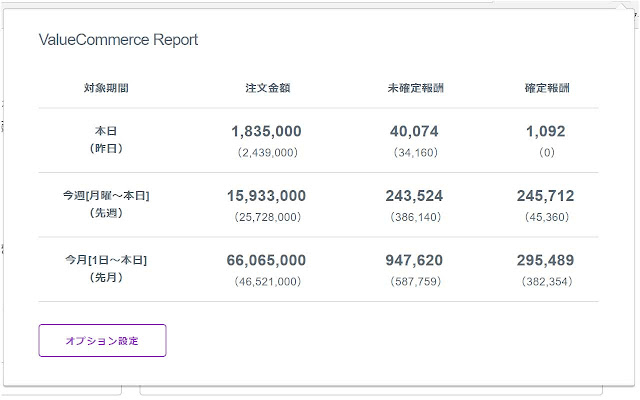Click the 注文金額 column header
640x400 pixels.
pos(268,88)
